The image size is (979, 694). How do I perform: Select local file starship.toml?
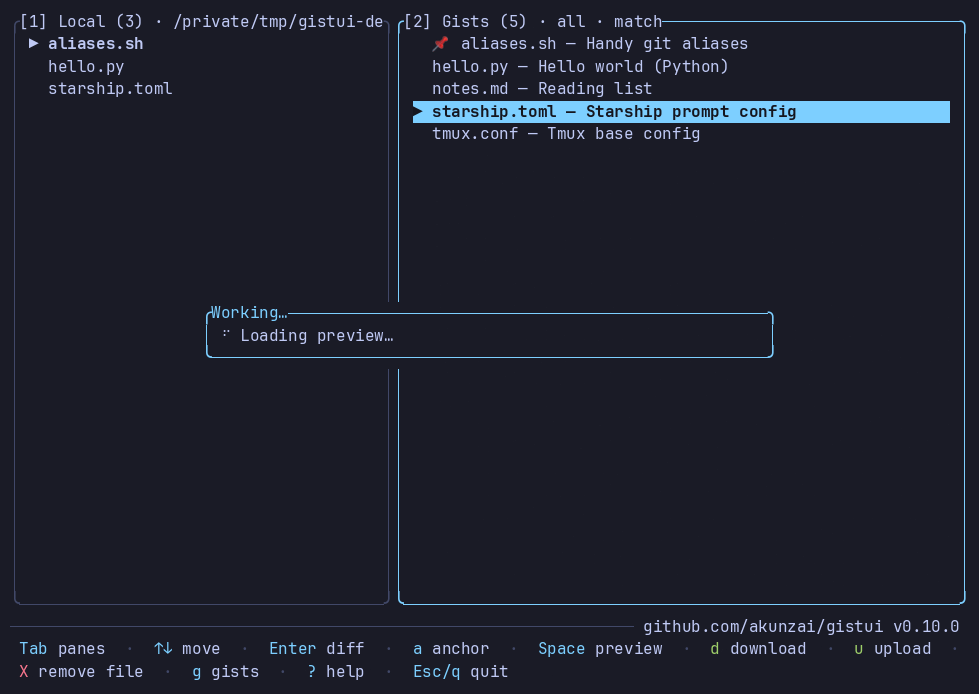point(110,89)
